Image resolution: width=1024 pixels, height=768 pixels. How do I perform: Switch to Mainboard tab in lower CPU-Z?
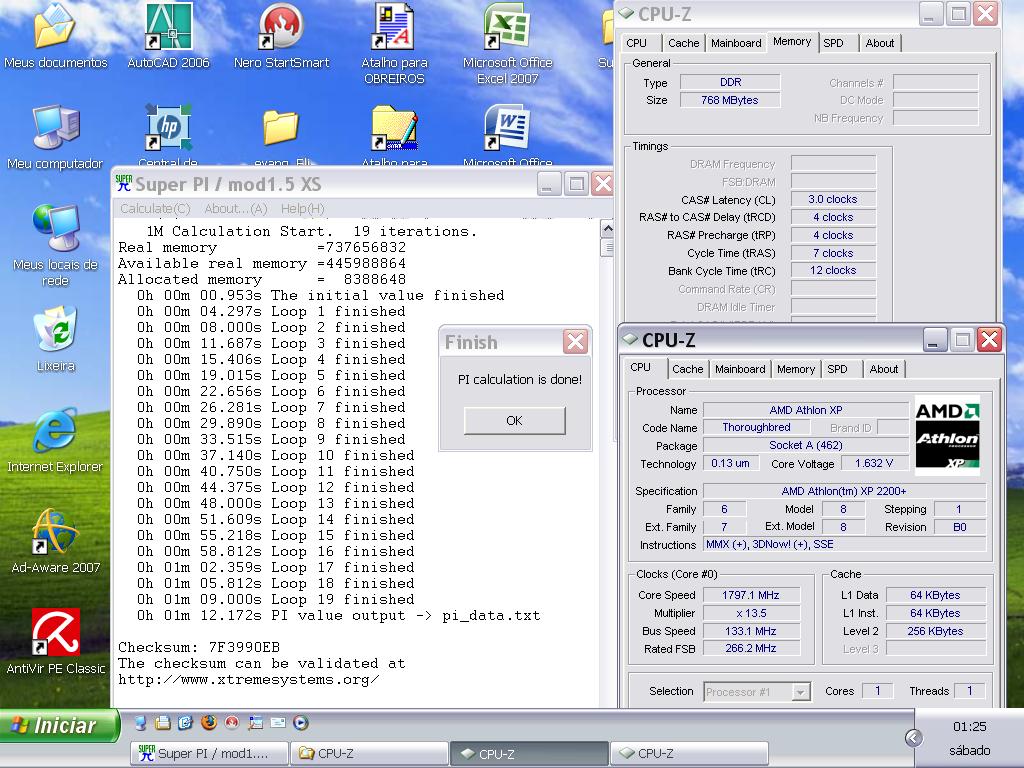740,369
